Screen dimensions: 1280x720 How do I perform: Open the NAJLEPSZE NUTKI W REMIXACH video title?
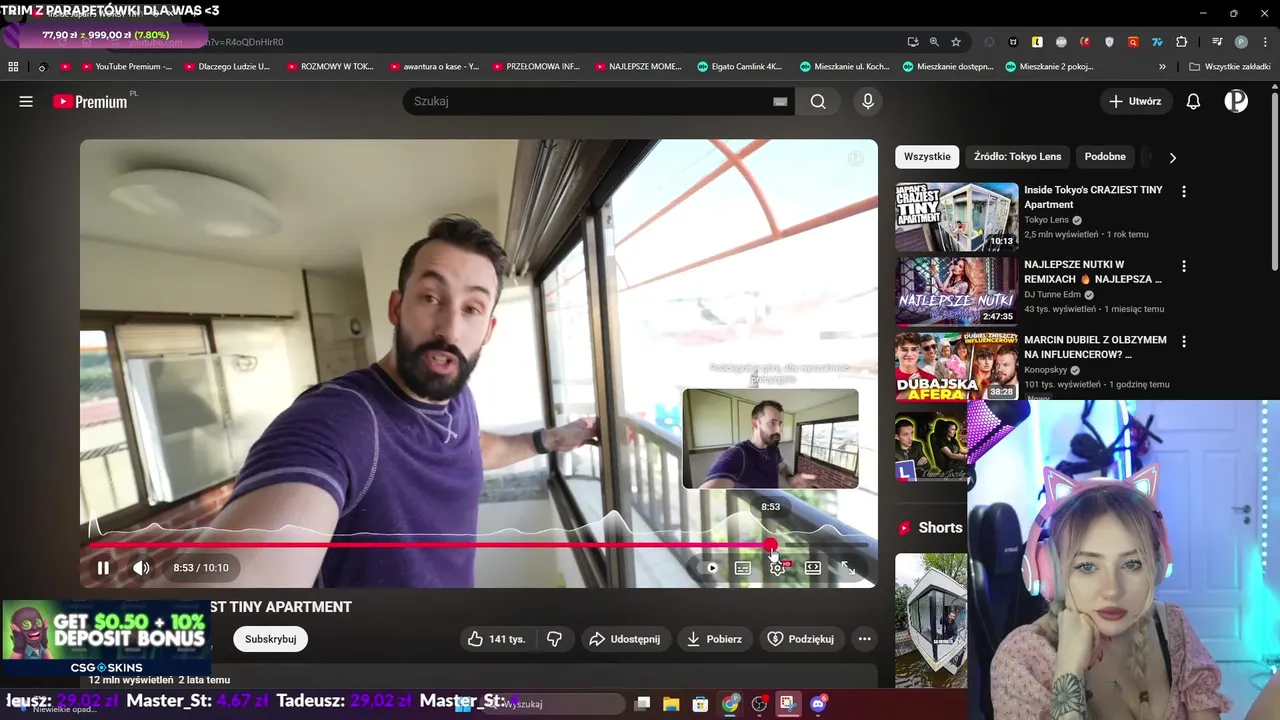(1093, 272)
